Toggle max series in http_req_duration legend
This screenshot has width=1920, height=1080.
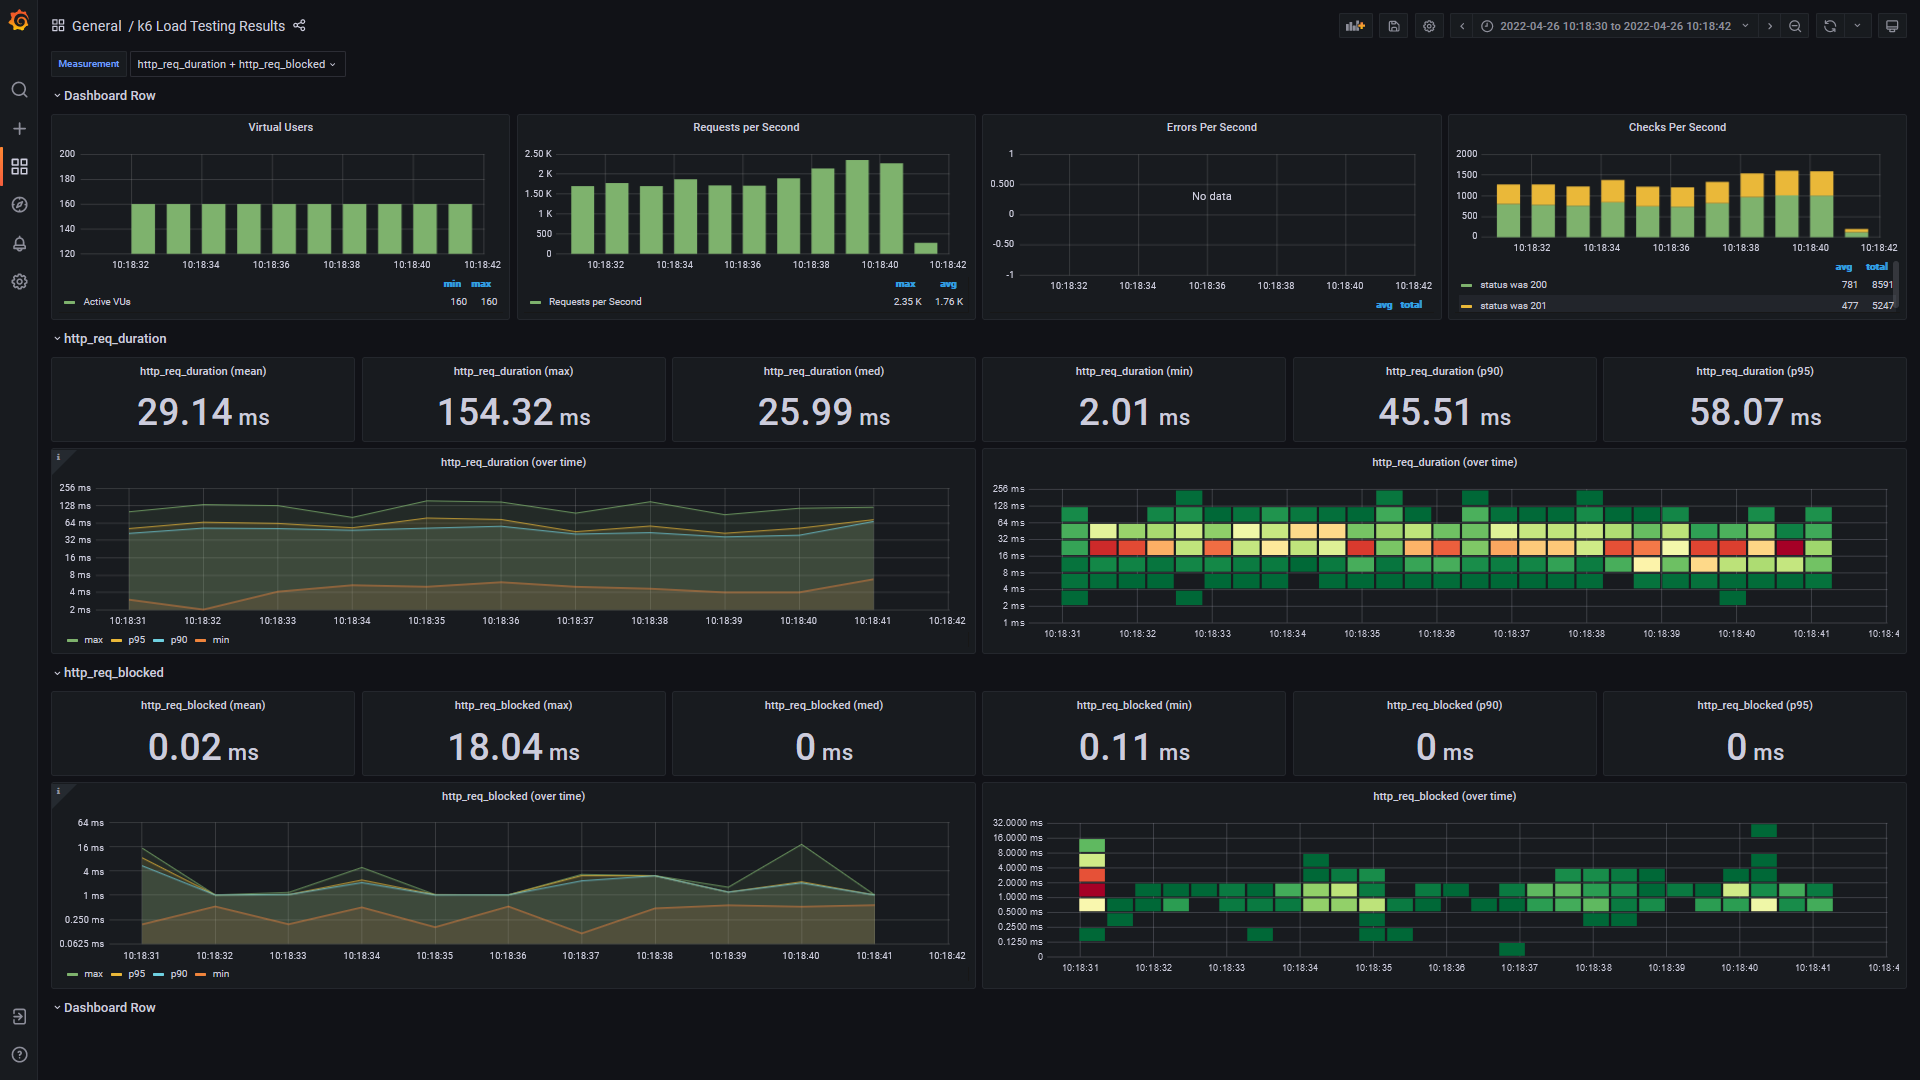(x=94, y=640)
